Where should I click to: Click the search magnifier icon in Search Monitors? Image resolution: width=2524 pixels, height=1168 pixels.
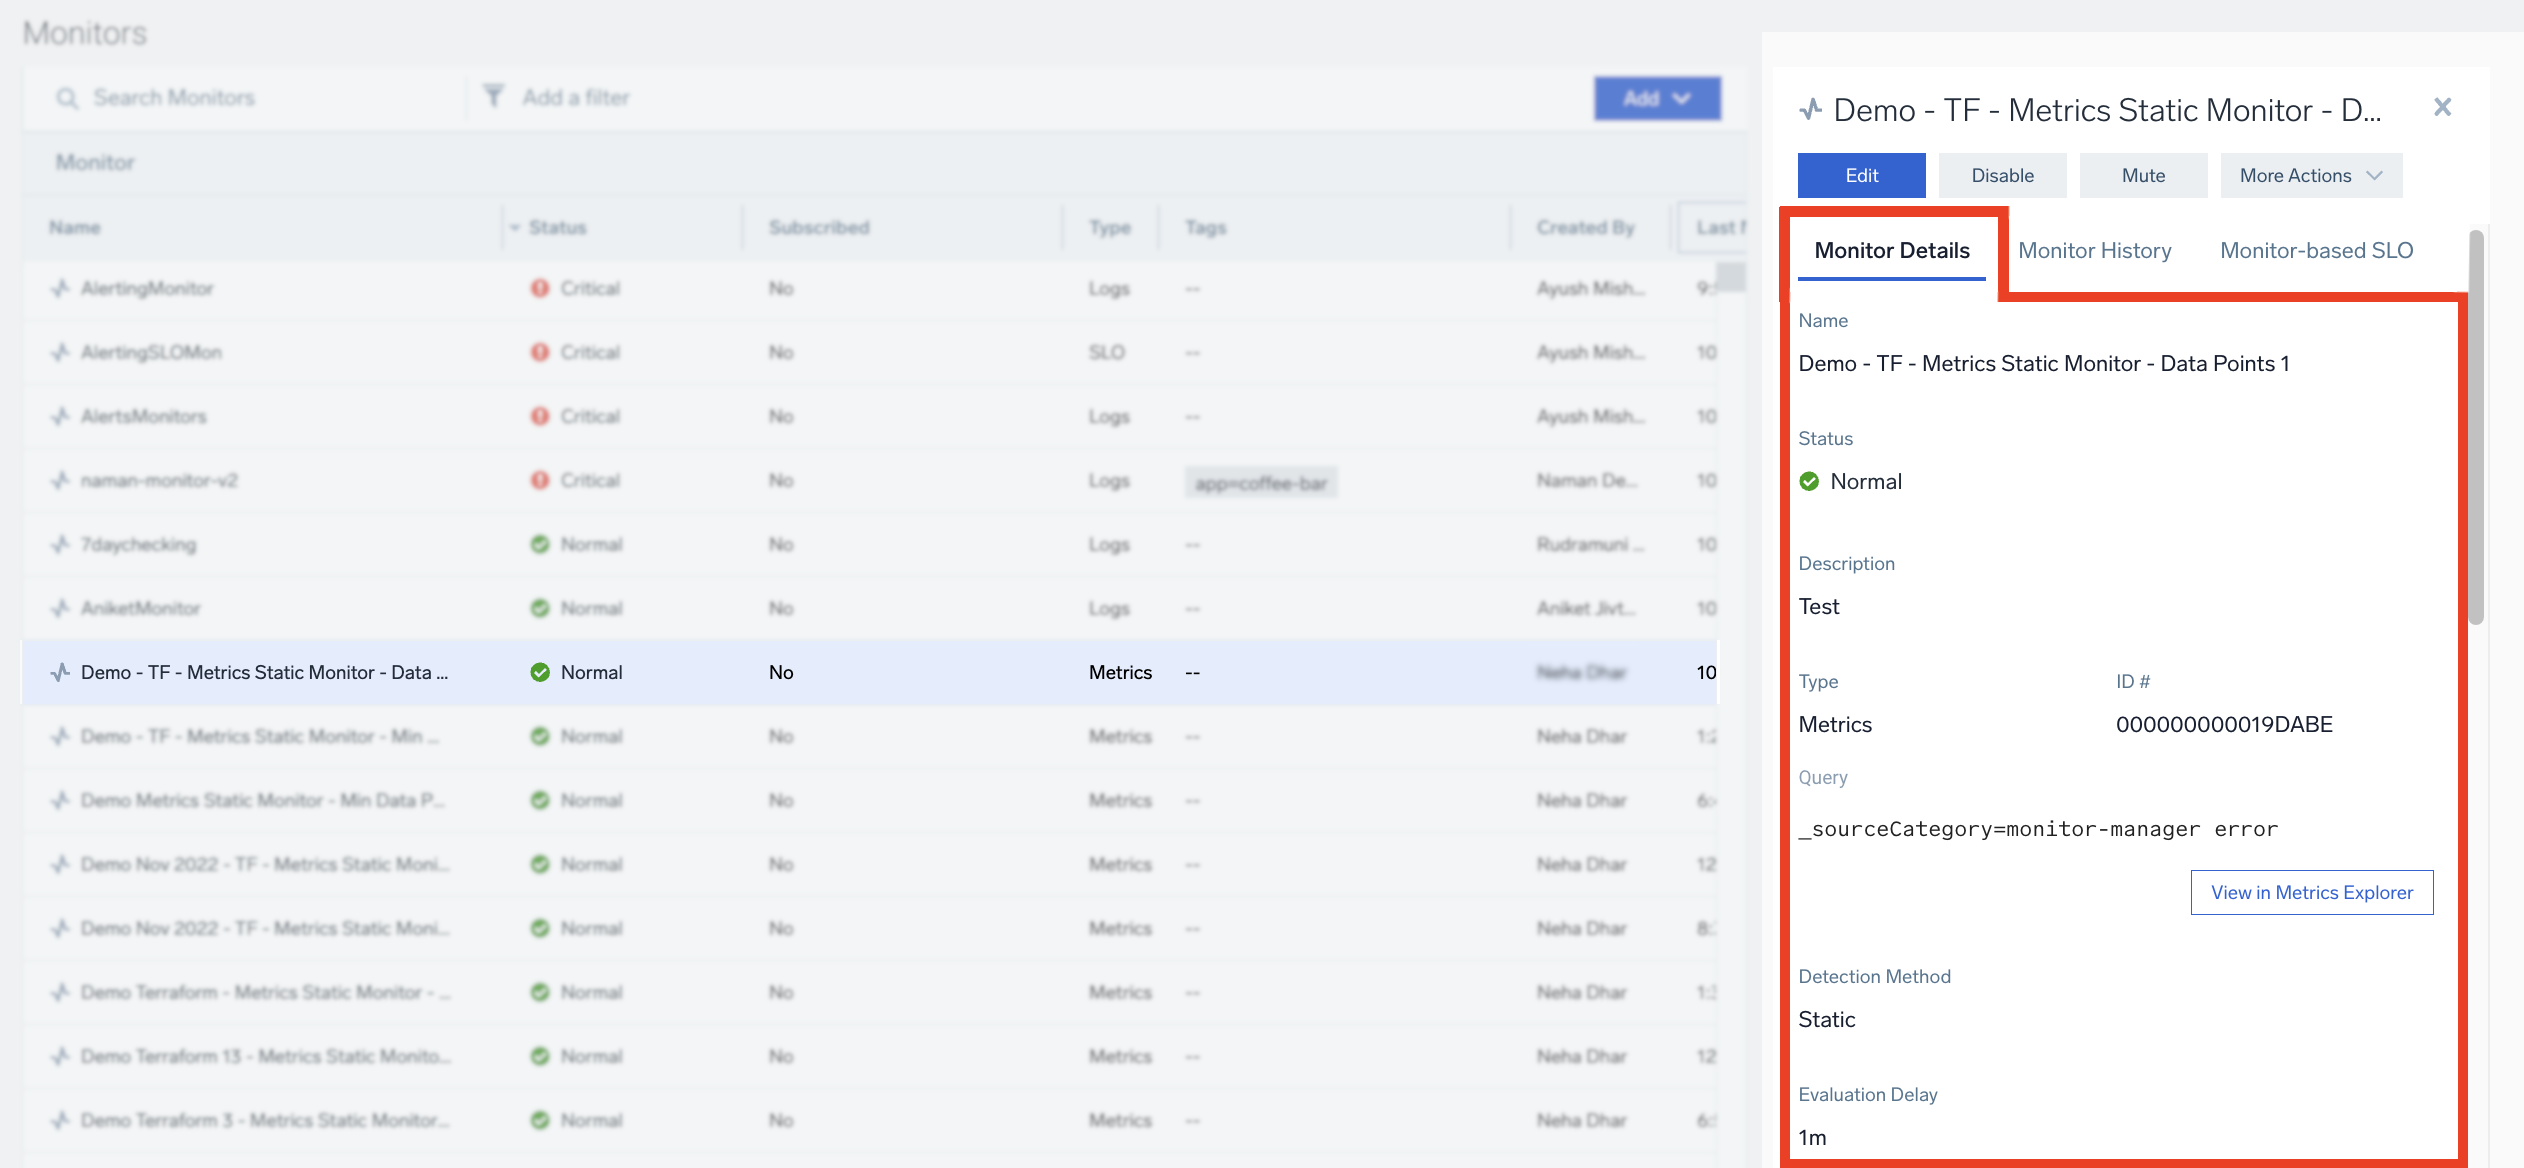(x=67, y=98)
